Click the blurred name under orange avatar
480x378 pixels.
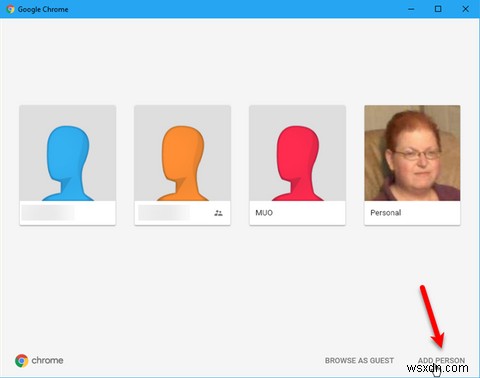point(164,213)
